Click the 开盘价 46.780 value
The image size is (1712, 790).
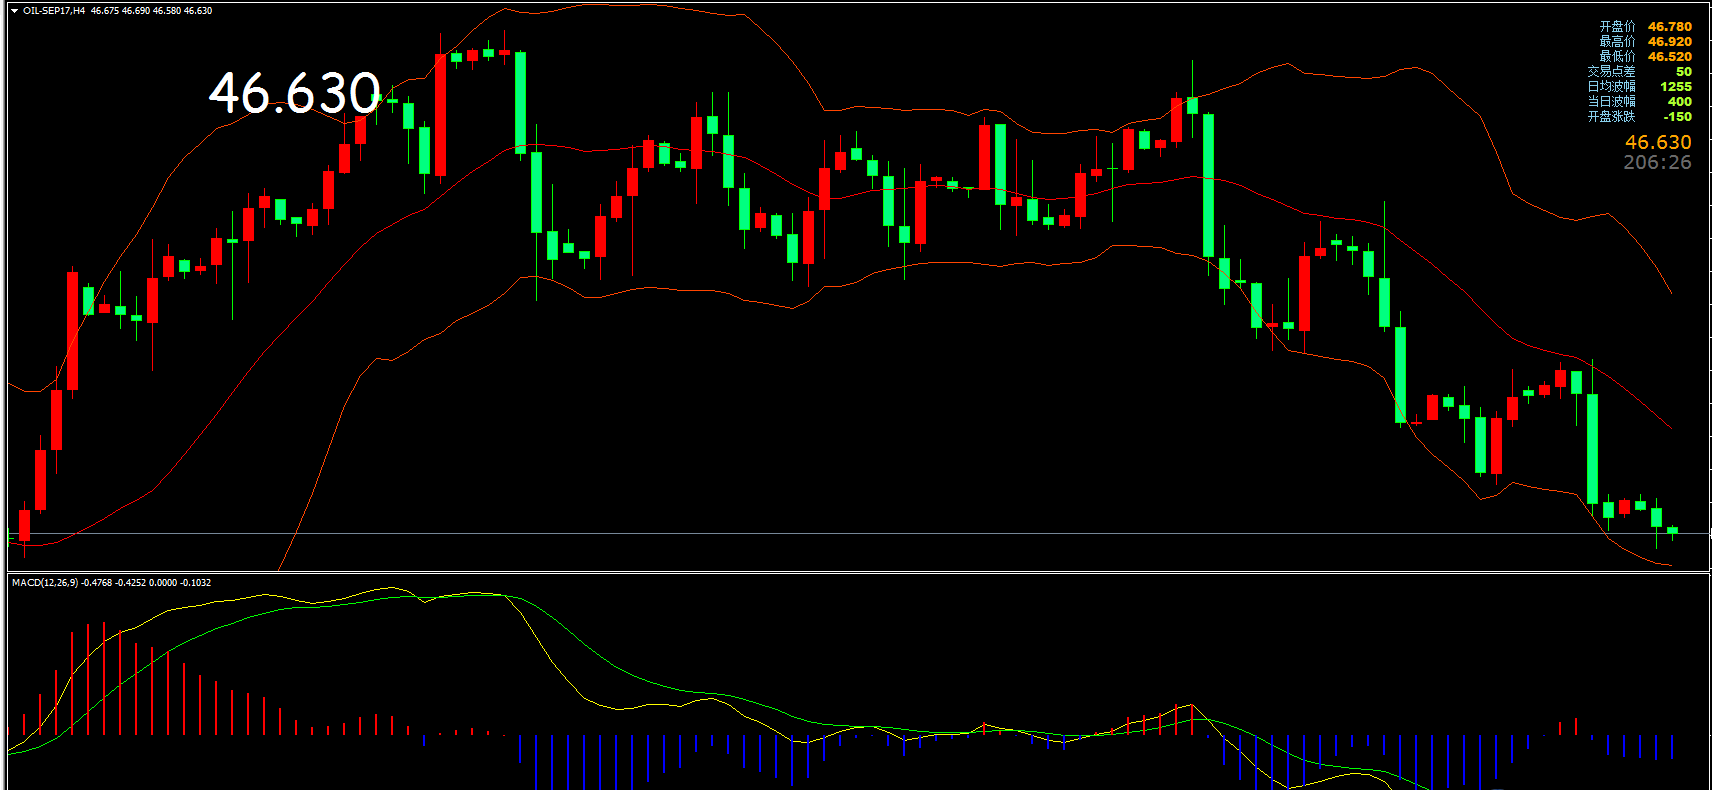(x=1670, y=27)
